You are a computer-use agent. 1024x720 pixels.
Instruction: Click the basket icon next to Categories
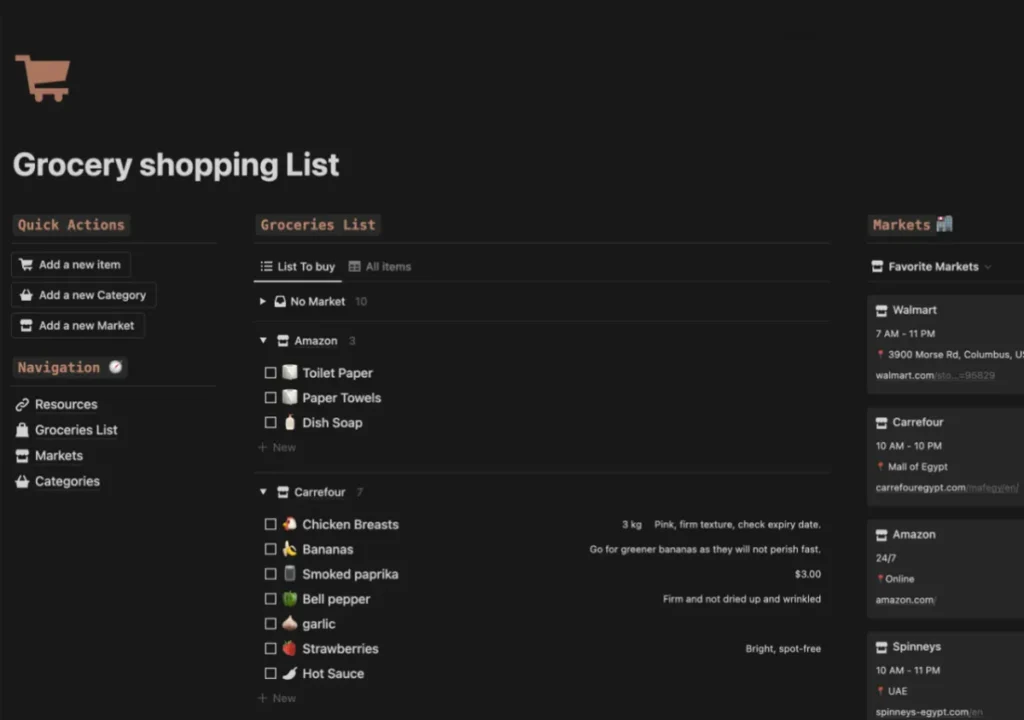click(22, 482)
